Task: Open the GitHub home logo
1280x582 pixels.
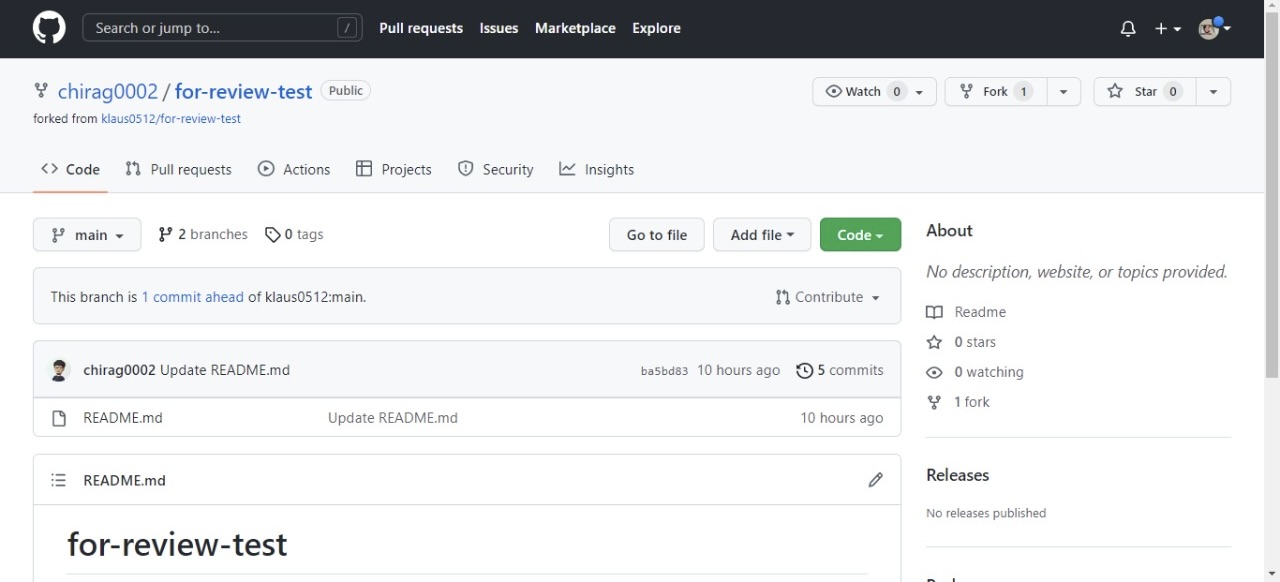Action: (49, 28)
